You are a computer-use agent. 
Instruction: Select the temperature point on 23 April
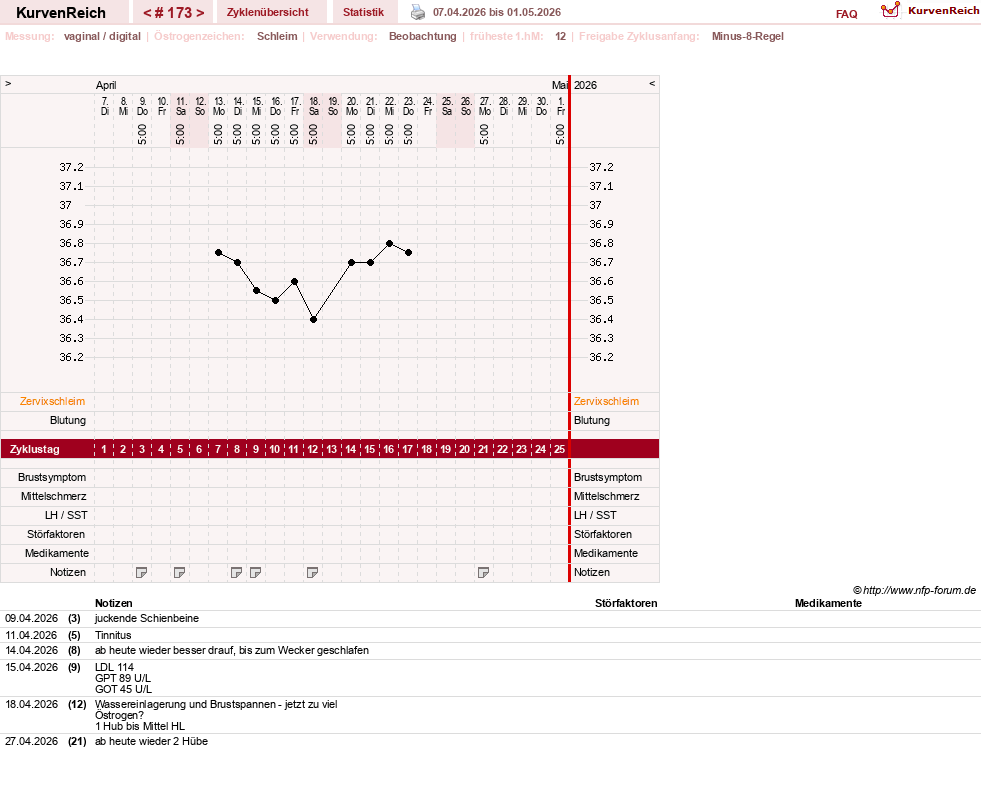tap(409, 253)
